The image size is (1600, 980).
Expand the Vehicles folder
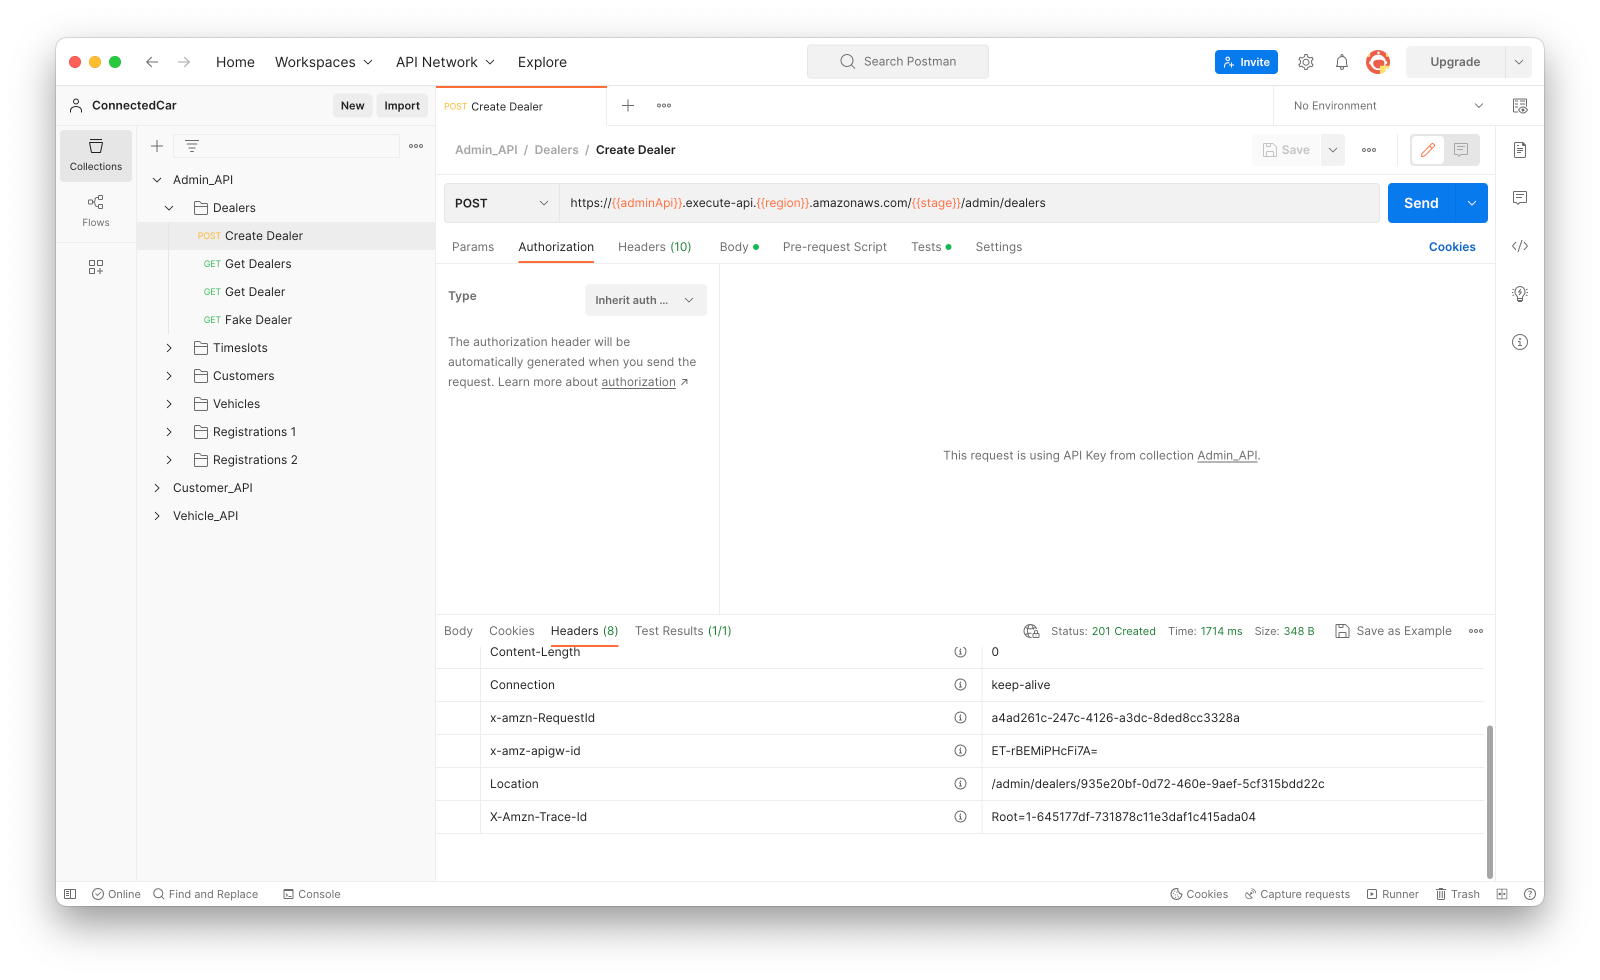[169, 404]
